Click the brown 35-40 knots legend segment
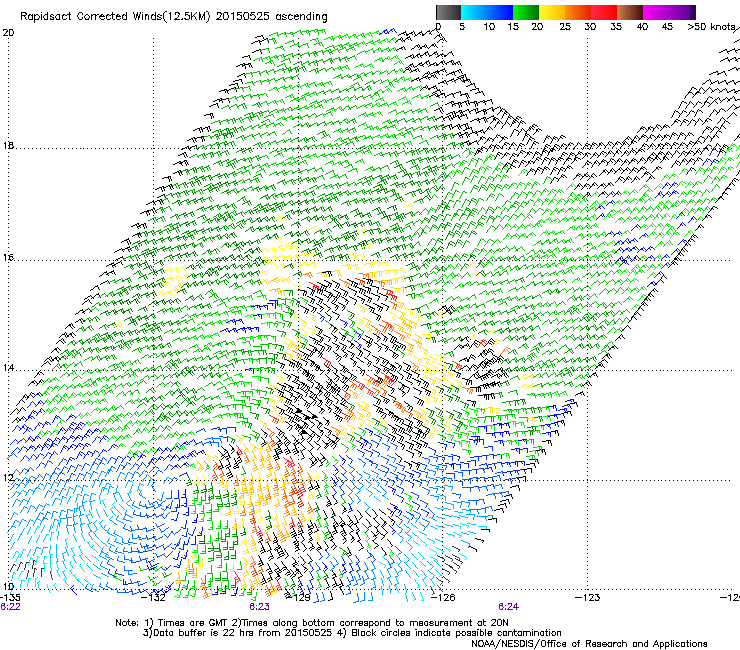 (630, 12)
